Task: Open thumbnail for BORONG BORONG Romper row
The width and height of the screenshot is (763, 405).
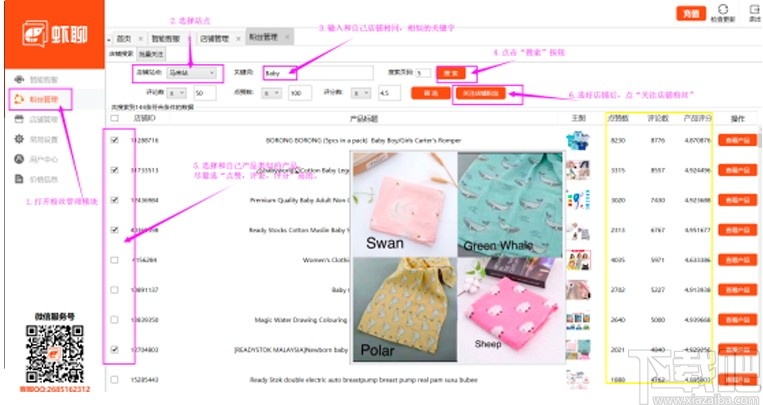Action: click(x=578, y=140)
